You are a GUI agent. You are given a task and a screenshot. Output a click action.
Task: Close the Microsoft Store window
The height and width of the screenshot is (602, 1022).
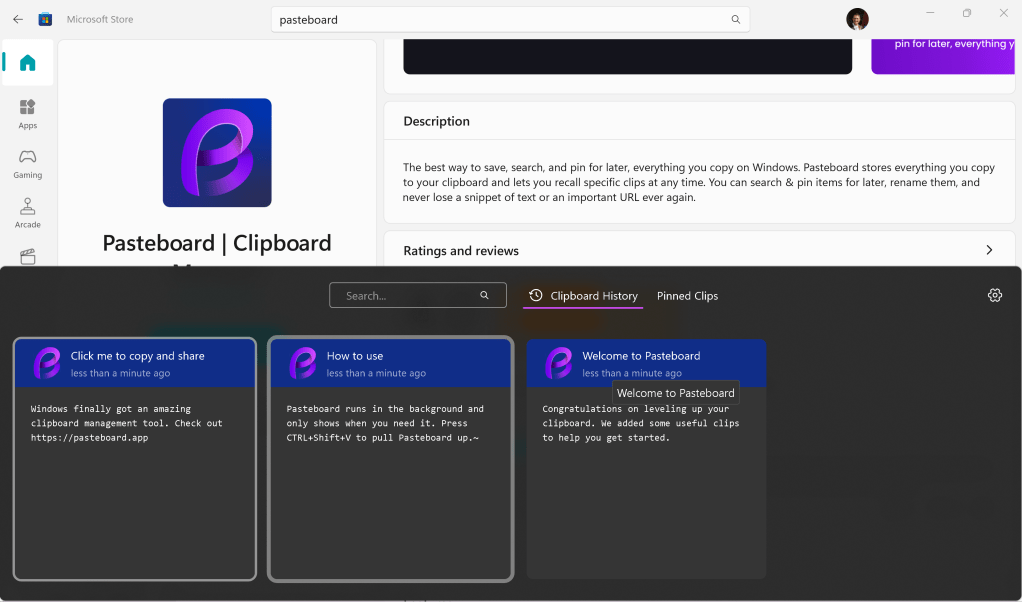pos(1004,13)
